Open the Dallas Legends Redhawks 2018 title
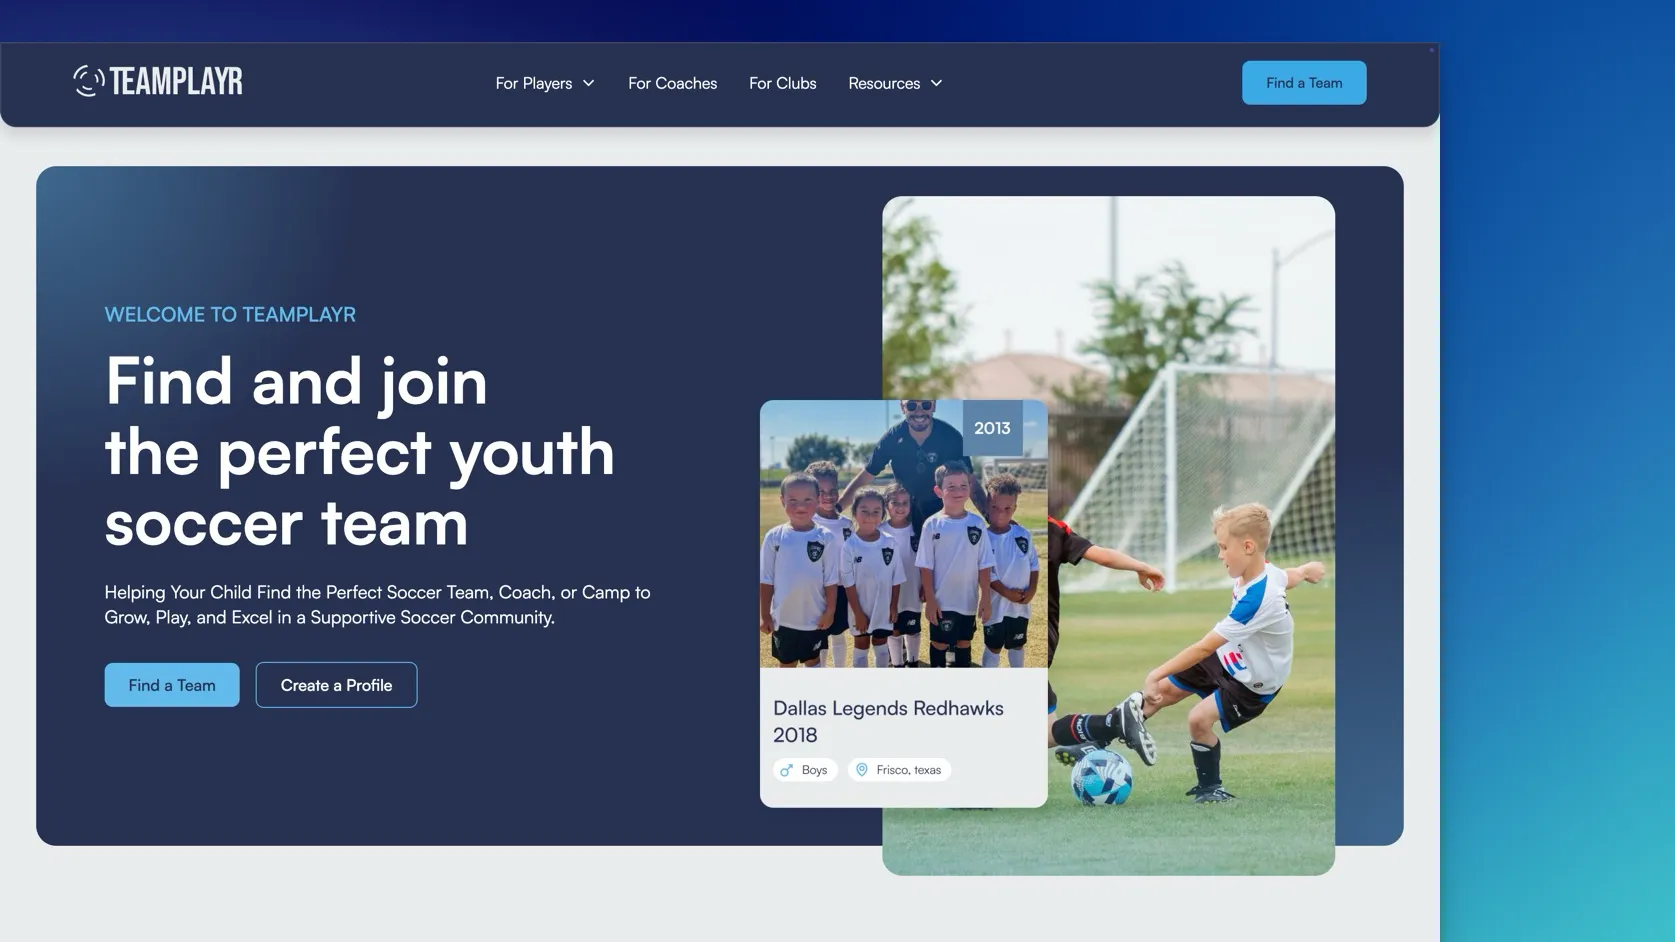The width and height of the screenshot is (1675, 942). [x=888, y=721]
